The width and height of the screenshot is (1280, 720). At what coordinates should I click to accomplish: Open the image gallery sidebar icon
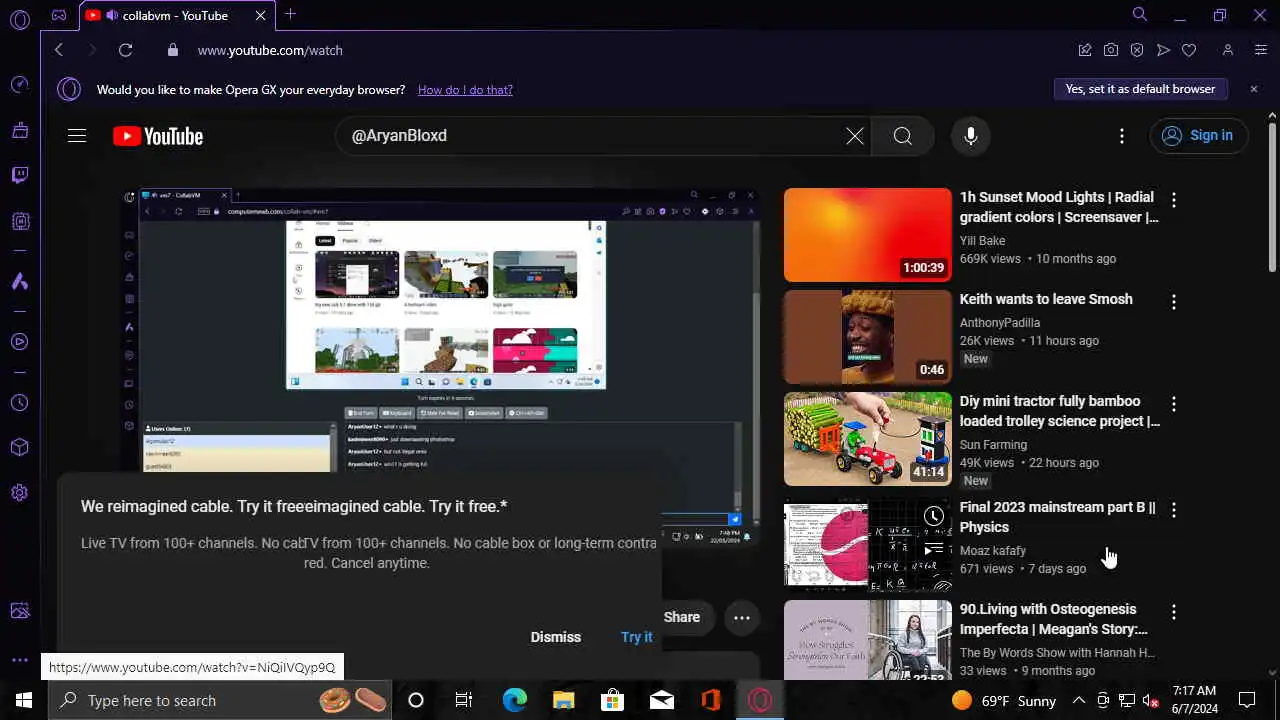[x=20, y=611]
